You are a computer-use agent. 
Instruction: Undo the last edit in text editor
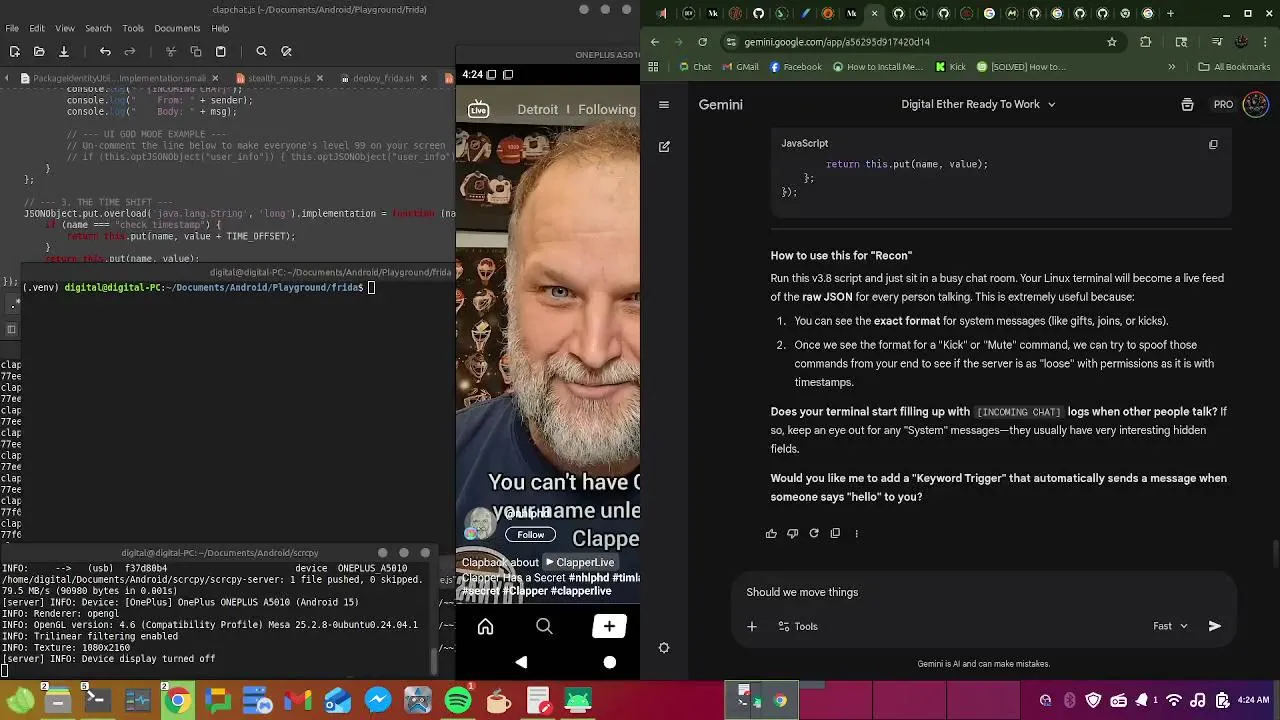coord(105,51)
